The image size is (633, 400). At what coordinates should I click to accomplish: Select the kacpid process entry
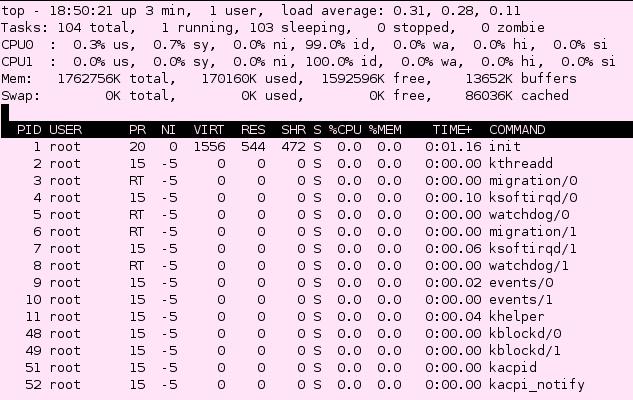[x=512, y=368]
